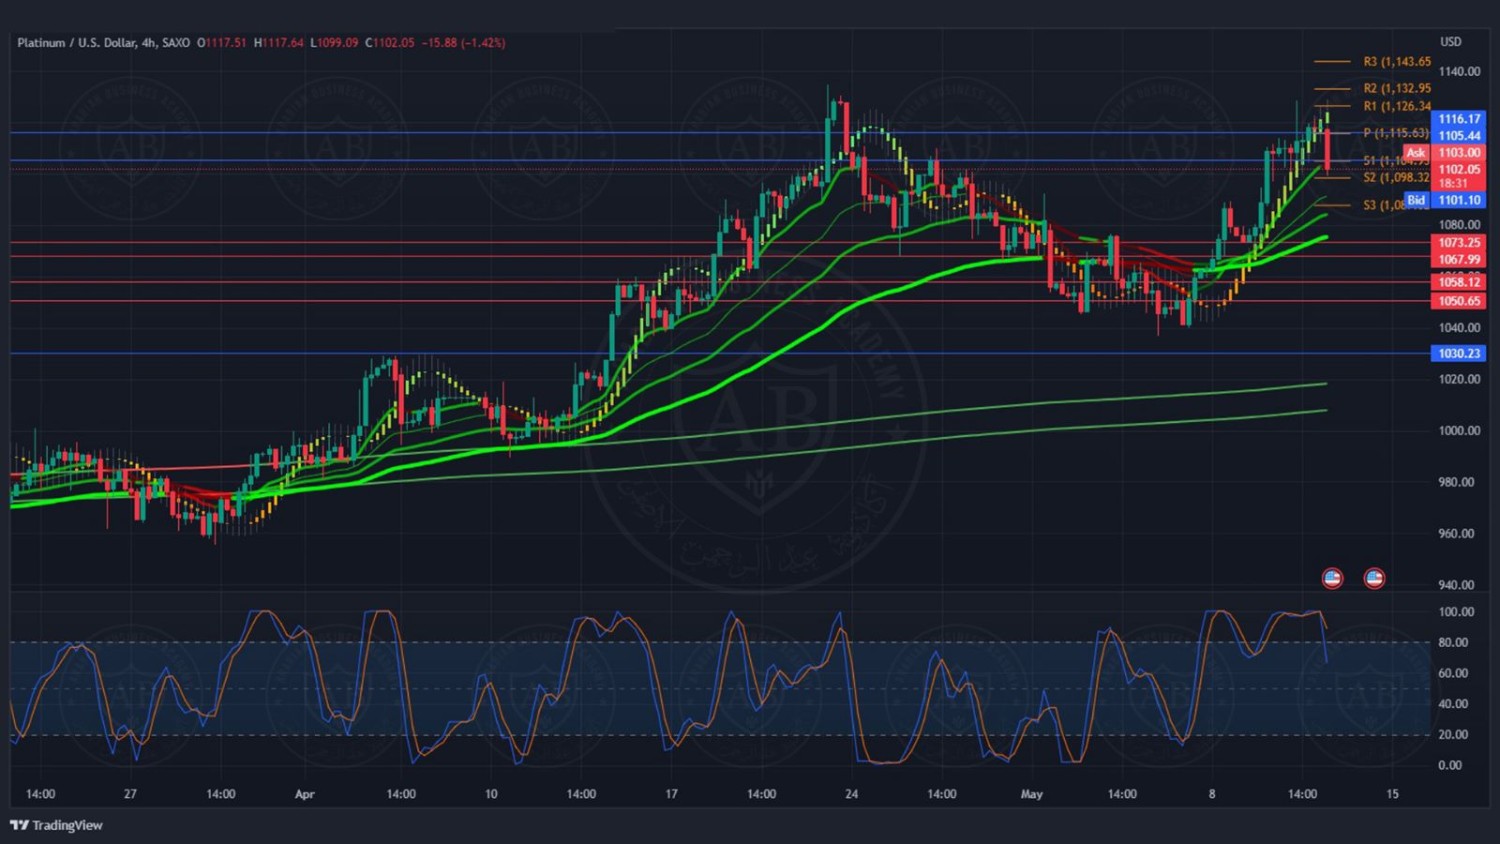Image resolution: width=1500 pixels, height=844 pixels.
Task: Click 0.00 on the oscillator scale
Action: pos(1450,766)
